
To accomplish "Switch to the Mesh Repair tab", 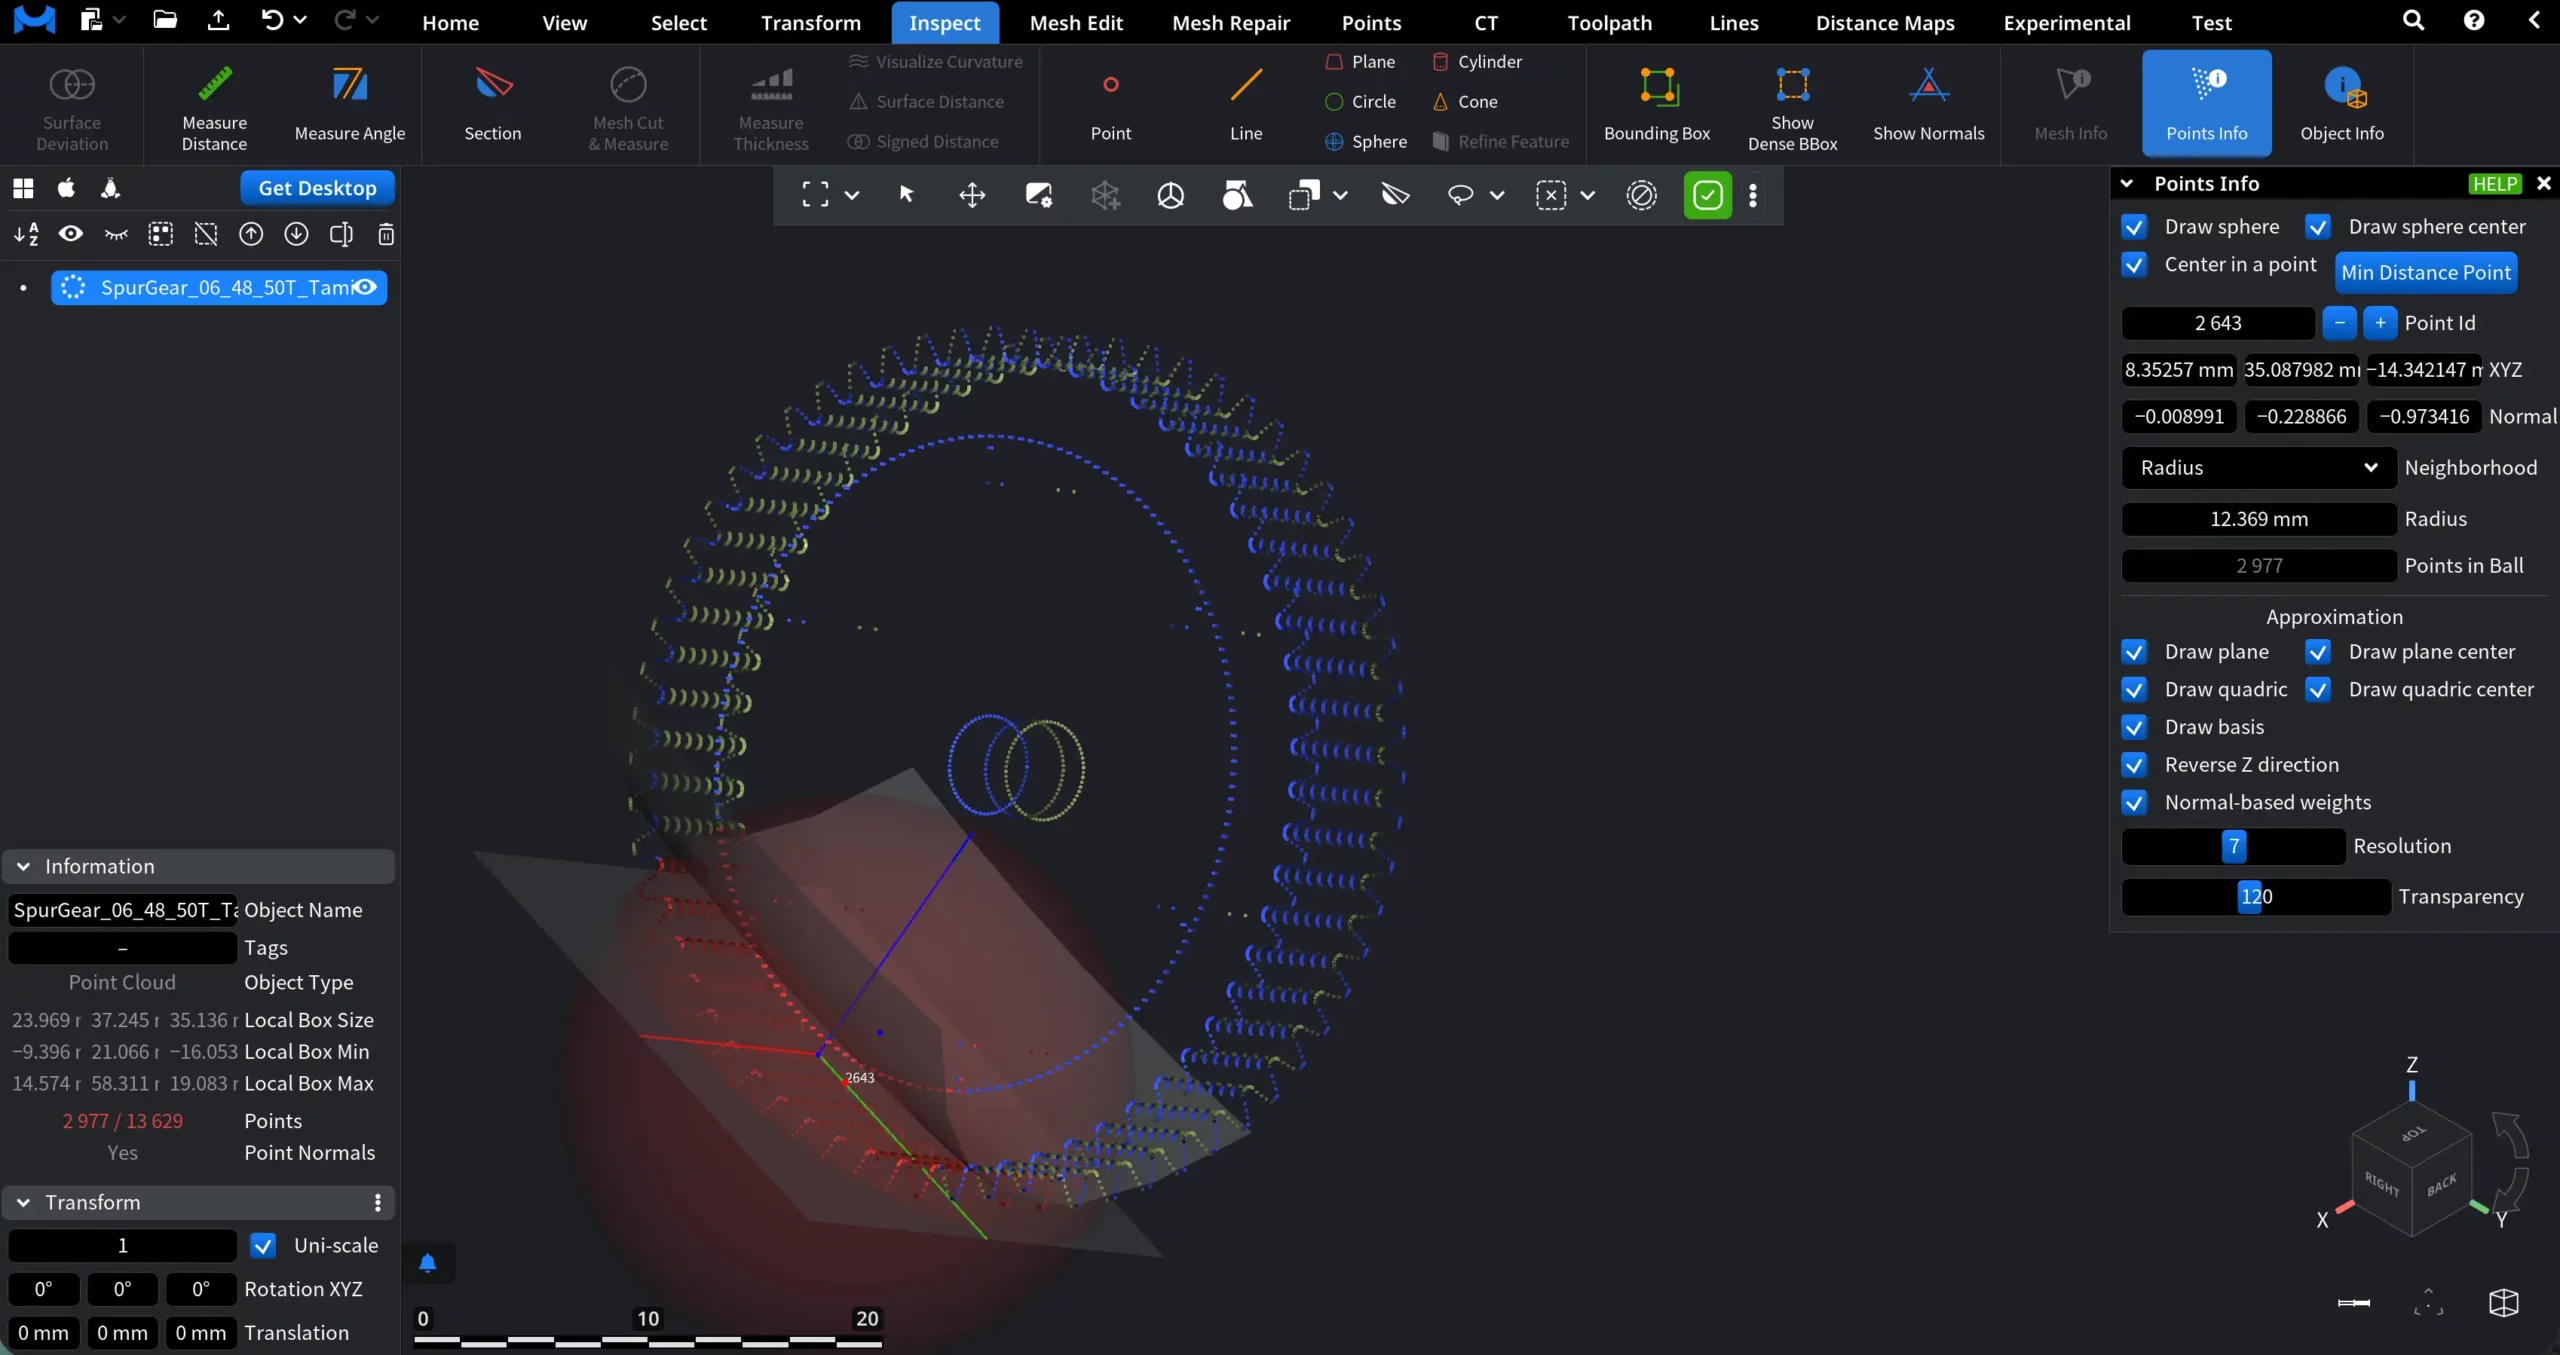I will pos(1230,23).
